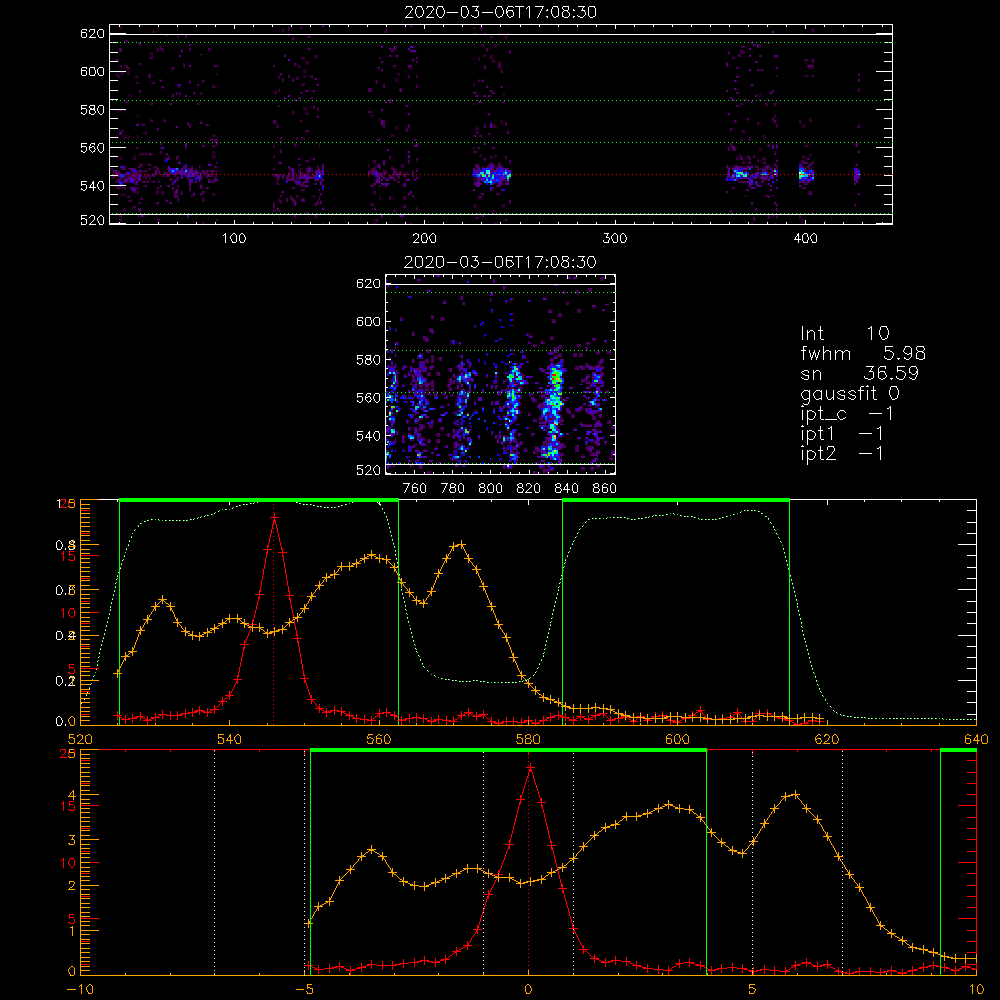Click the bright blob near x=400 in top spectrogram
The image size is (1000, 1000).
coord(805,173)
